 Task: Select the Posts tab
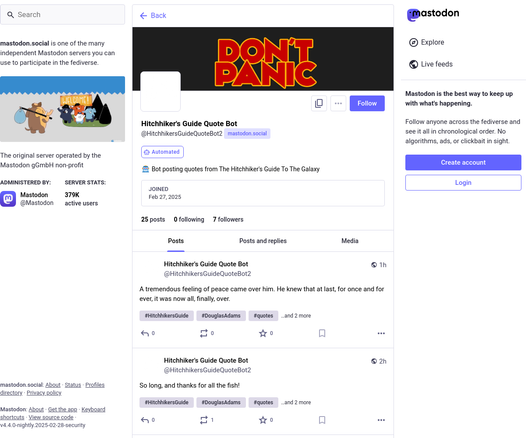(x=176, y=241)
